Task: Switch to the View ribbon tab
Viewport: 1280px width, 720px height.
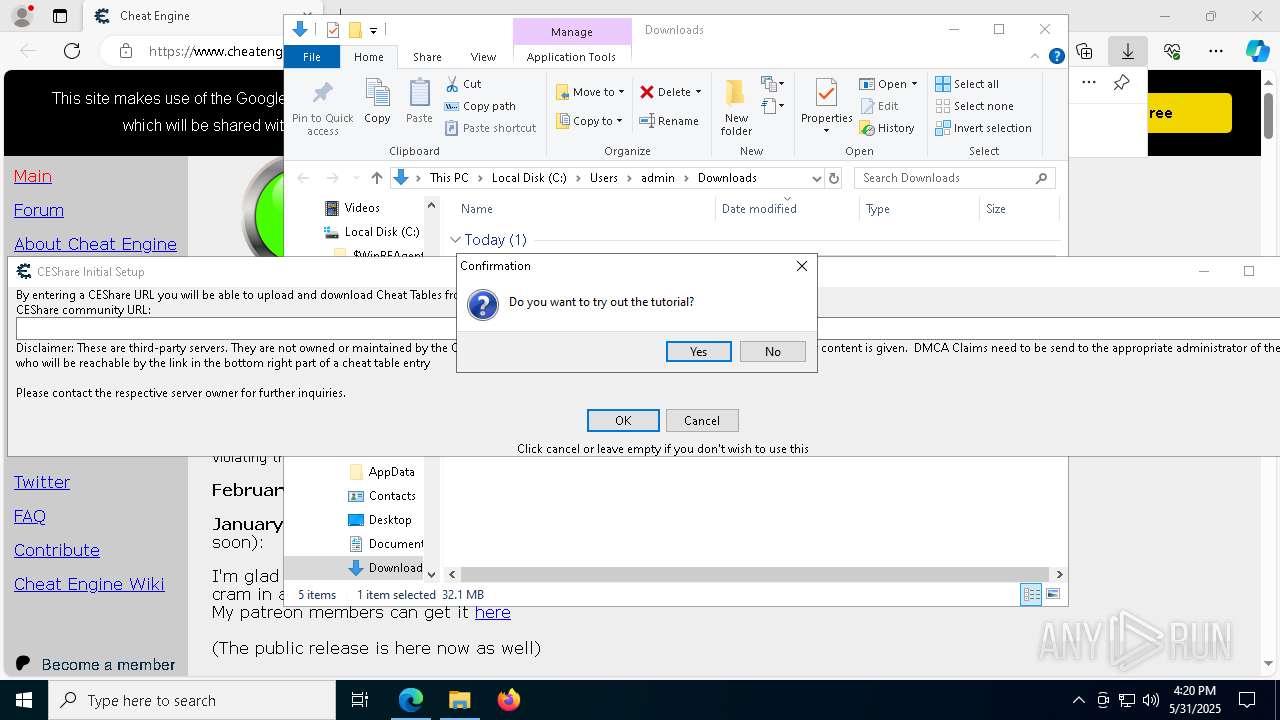Action: pos(483,57)
